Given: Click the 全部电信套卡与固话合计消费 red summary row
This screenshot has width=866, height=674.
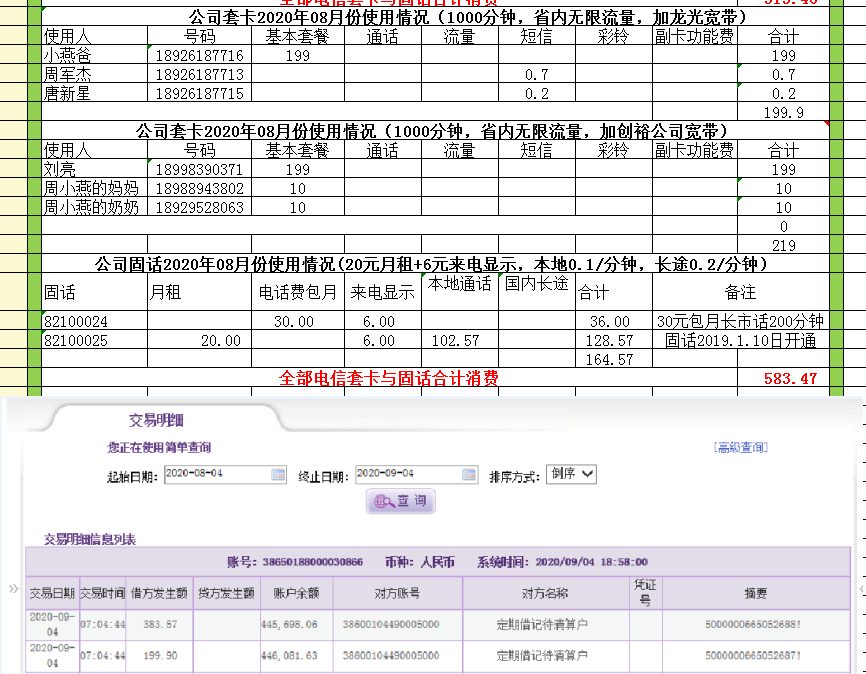Looking at the screenshot, I should [x=388, y=378].
